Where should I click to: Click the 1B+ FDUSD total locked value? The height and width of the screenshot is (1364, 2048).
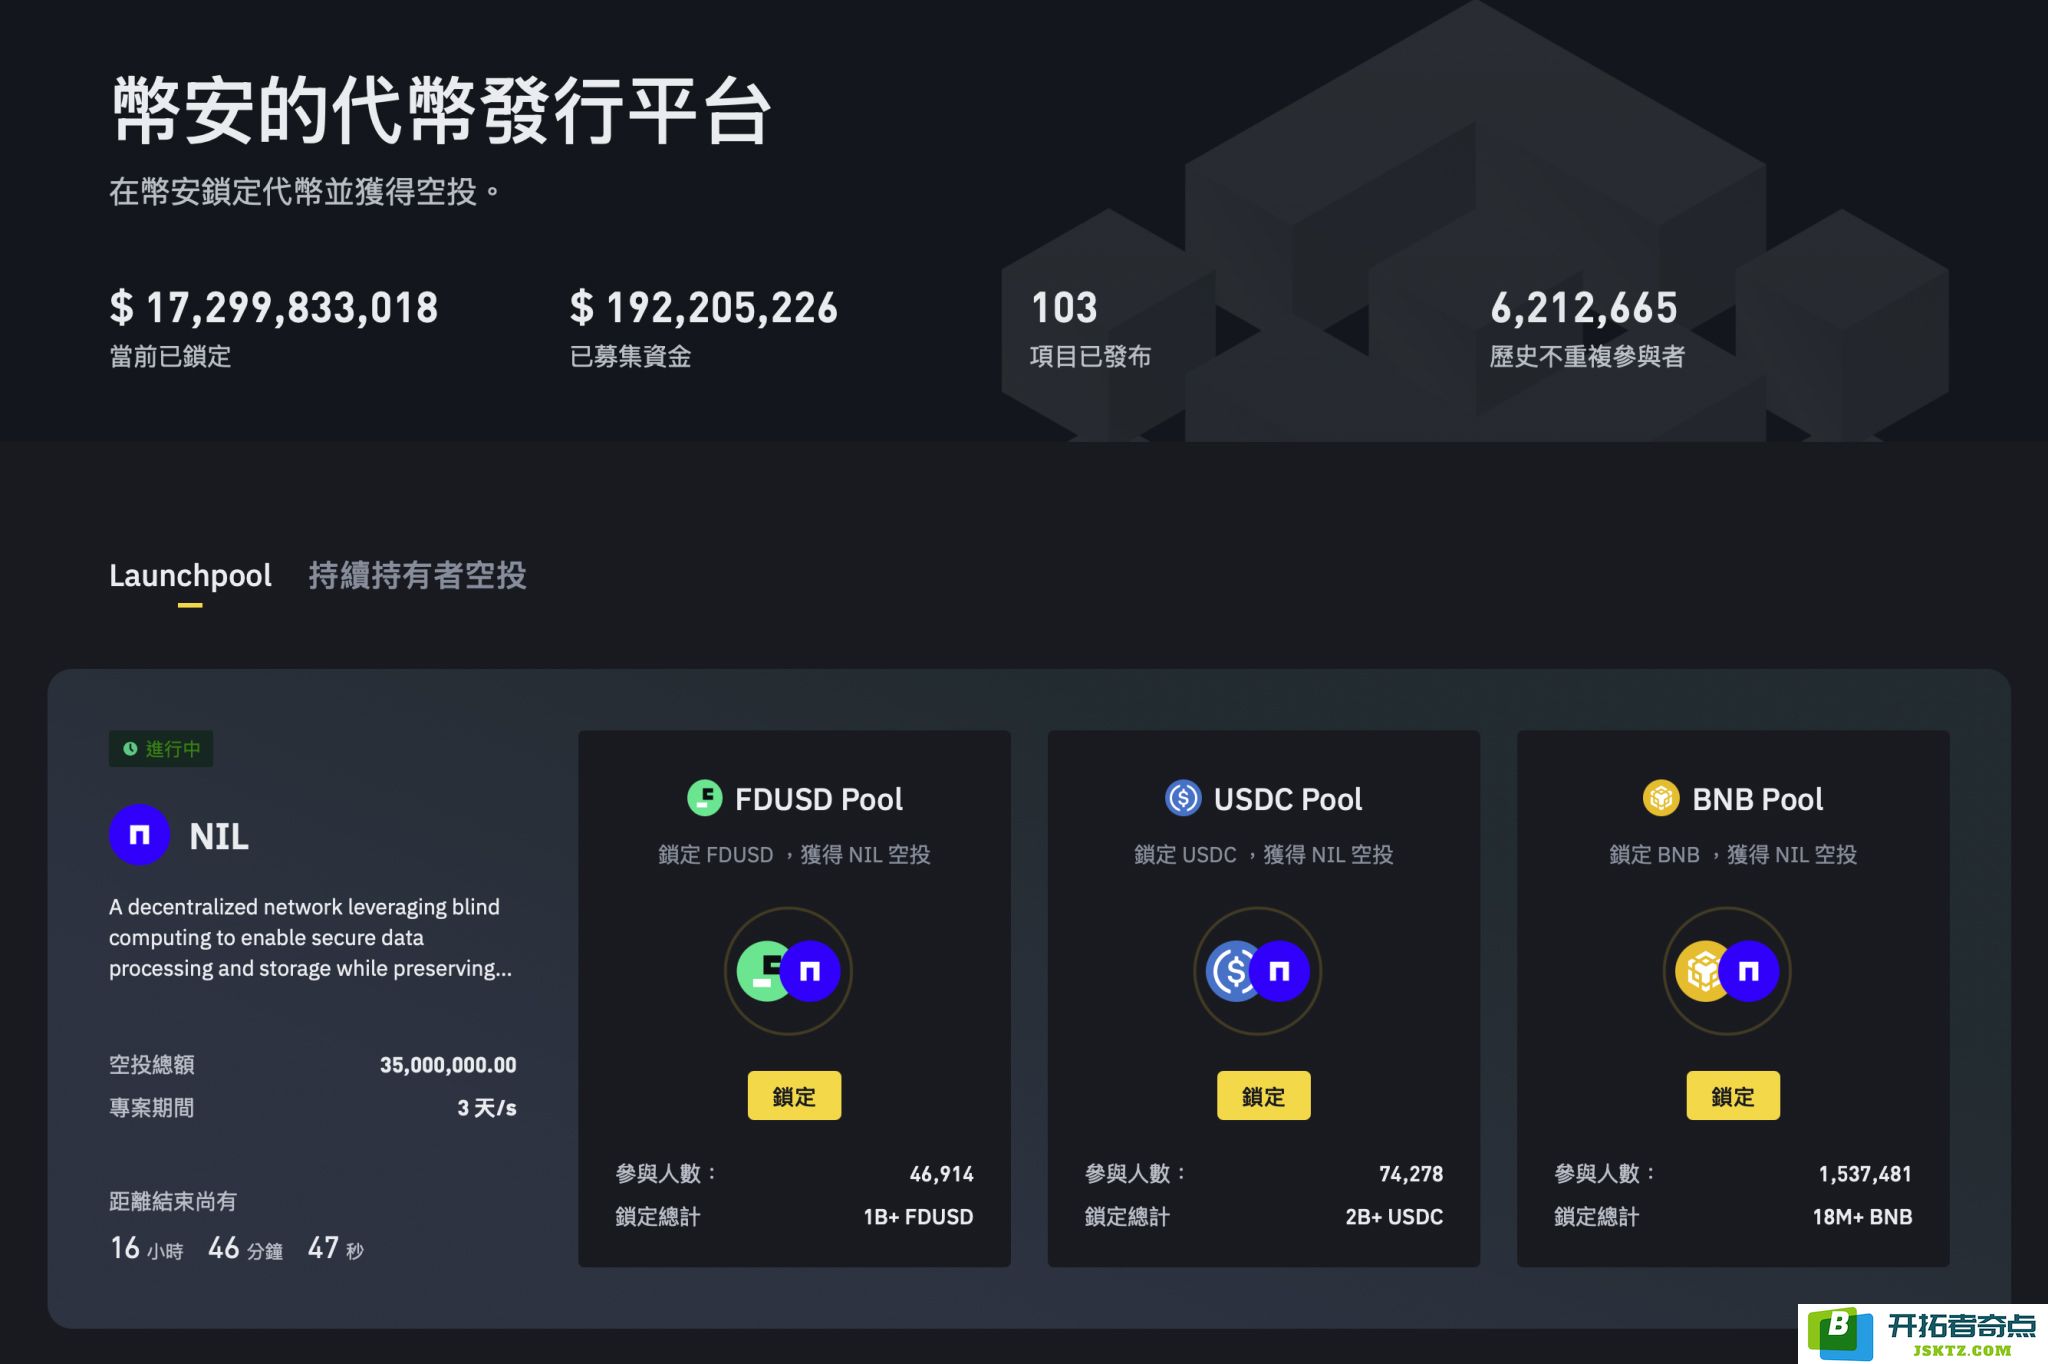[918, 1217]
